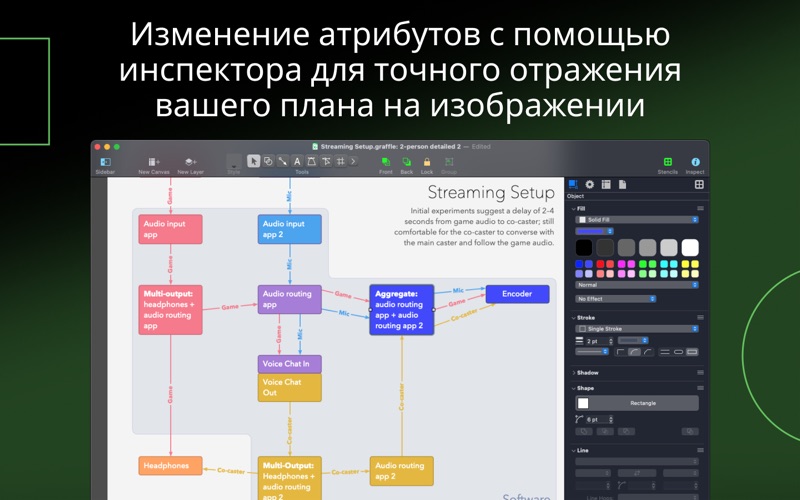
Task: Select the blue Audio input app 2 shape
Action: [289, 229]
